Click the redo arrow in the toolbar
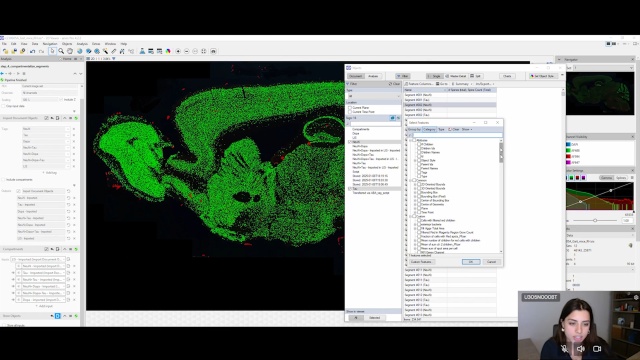Image resolution: width=640 pixels, height=360 pixels. (41, 51)
